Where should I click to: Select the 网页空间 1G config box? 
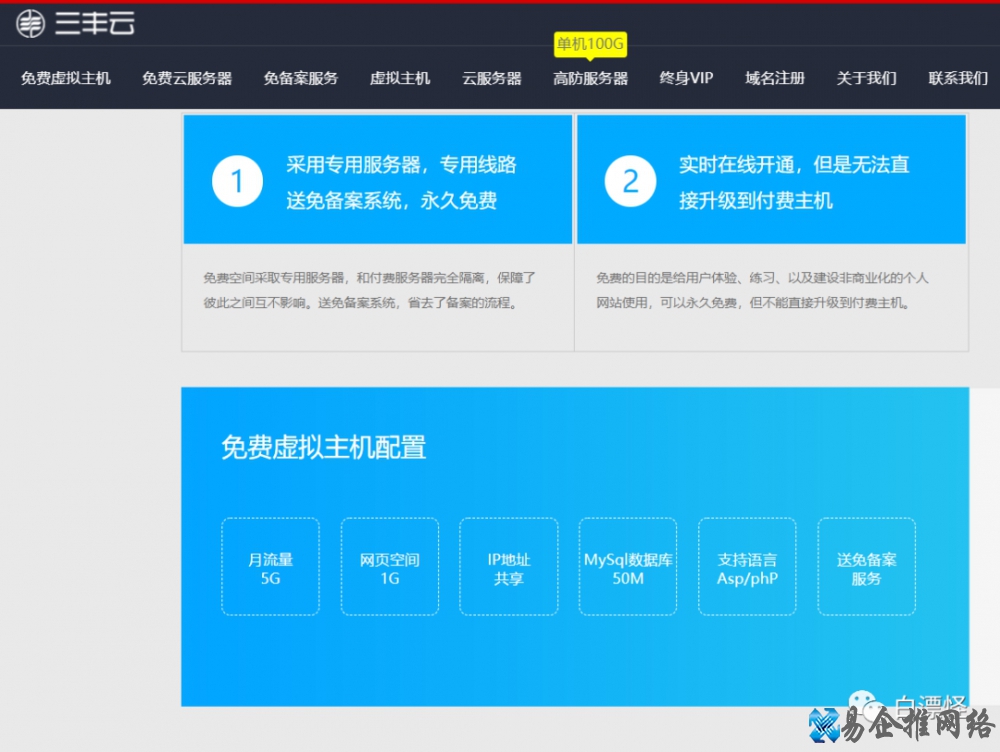tap(389, 567)
